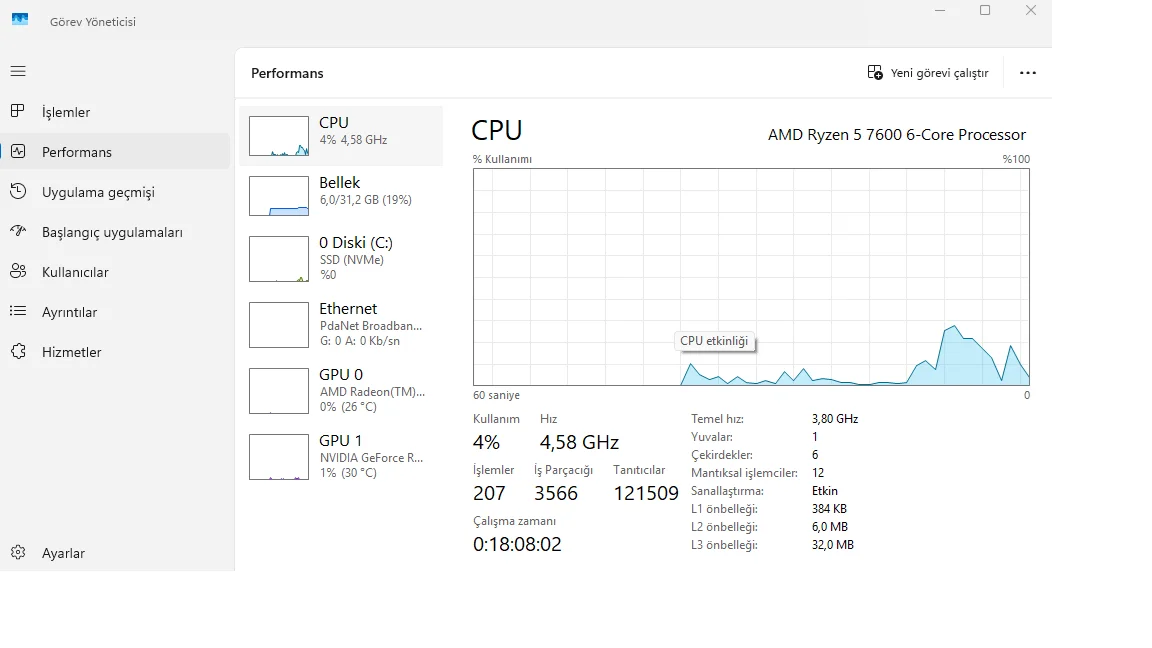Maximize the Görev Yöneticisi window
1152x648 pixels.
click(x=985, y=11)
